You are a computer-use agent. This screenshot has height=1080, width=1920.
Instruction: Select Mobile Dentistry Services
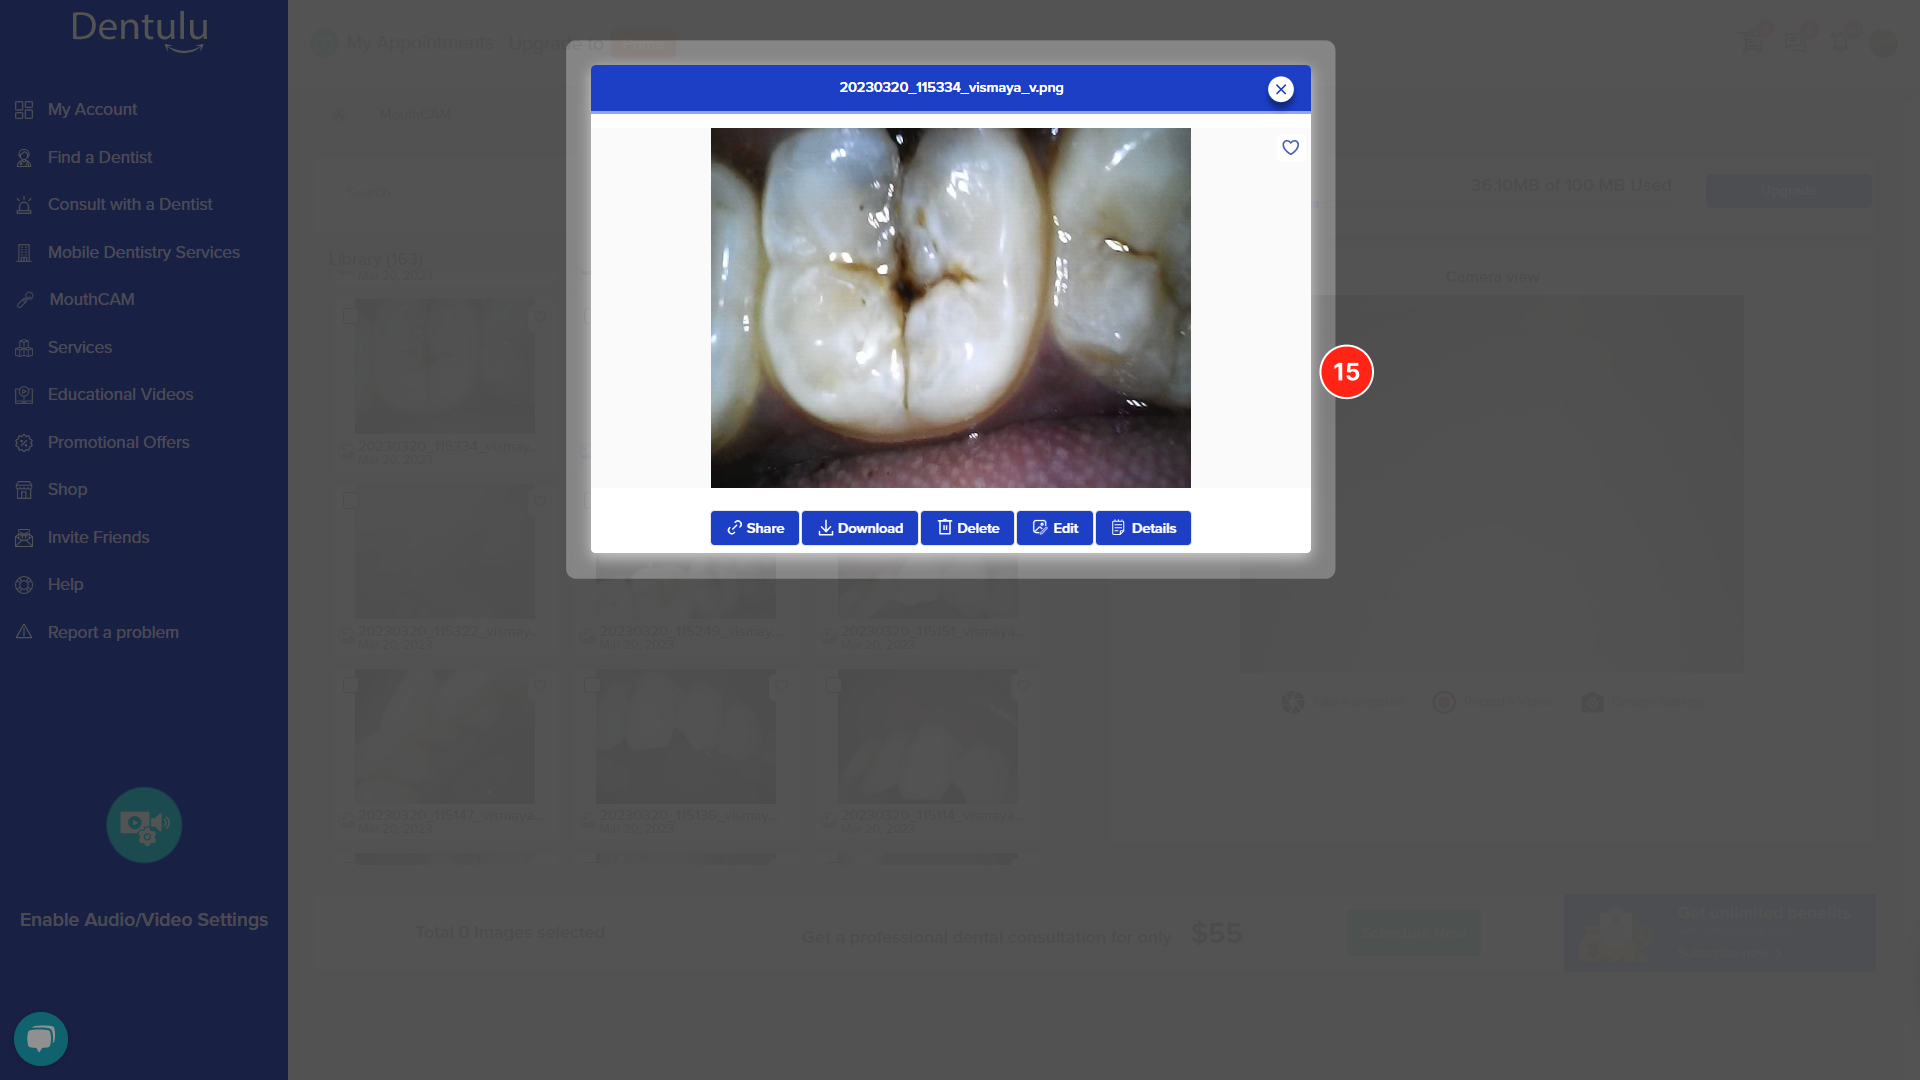click(x=144, y=252)
